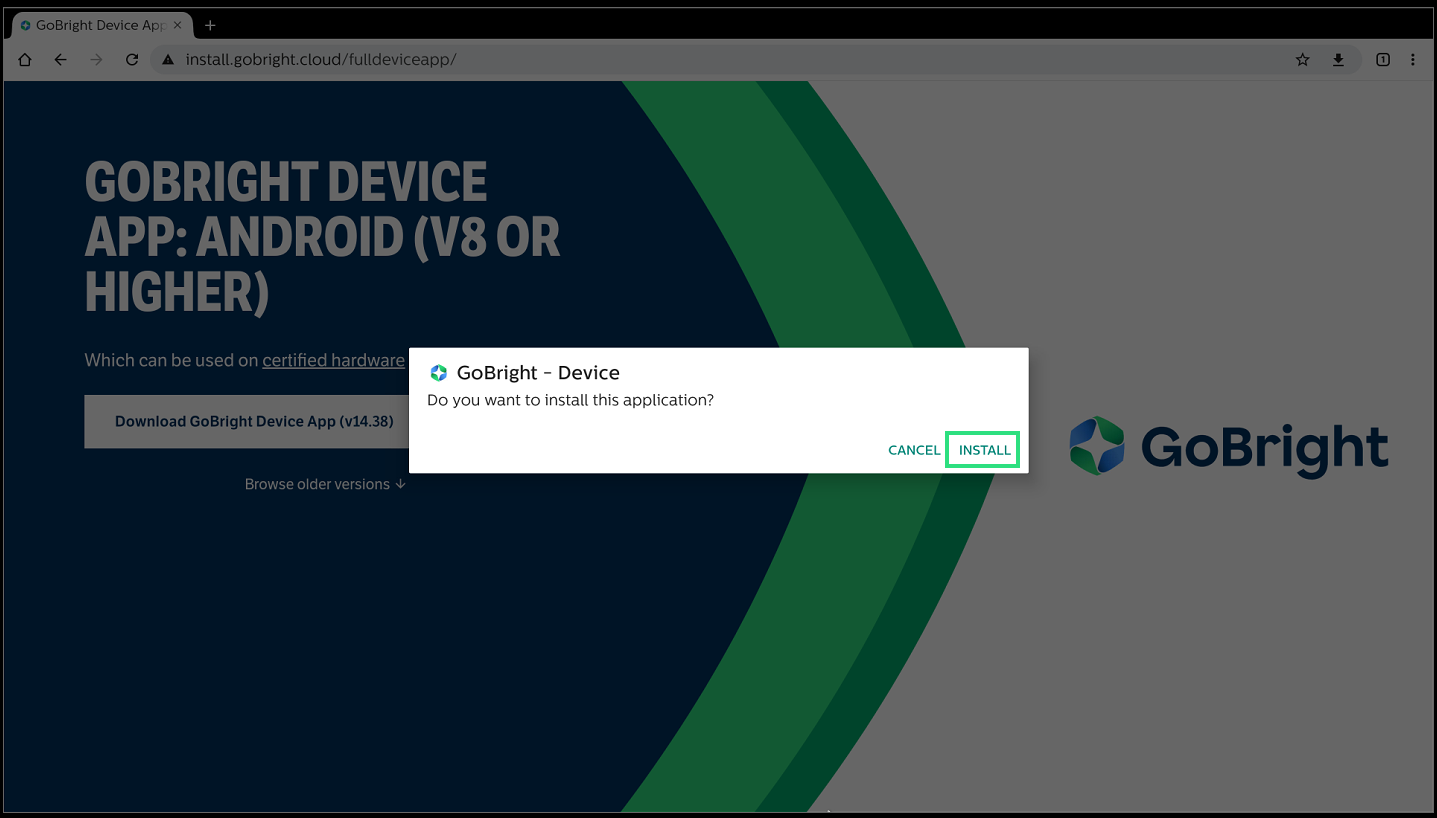
Task: Bookmark this page with the star icon
Action: [x=1302, y=60]
